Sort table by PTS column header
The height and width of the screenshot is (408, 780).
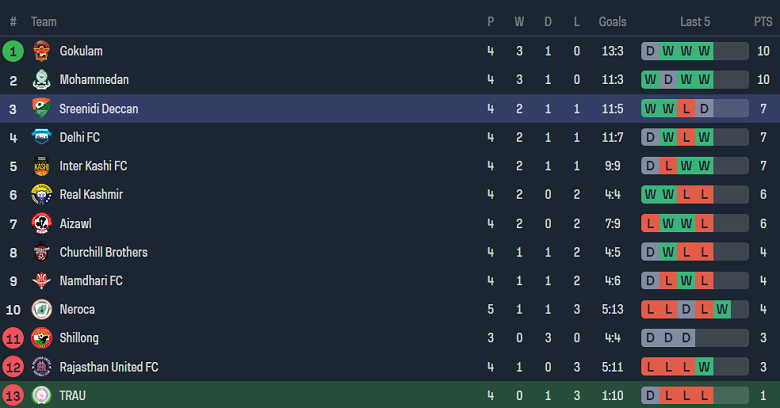[763, 21]
